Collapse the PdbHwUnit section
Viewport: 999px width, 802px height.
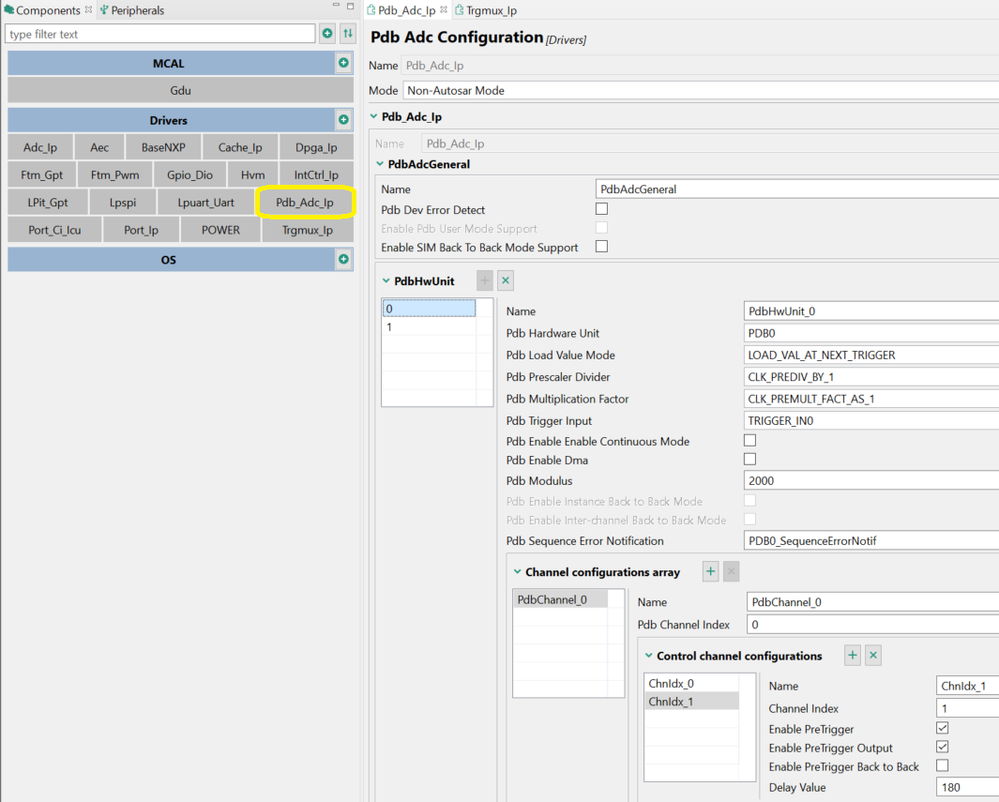coord(386,280)
